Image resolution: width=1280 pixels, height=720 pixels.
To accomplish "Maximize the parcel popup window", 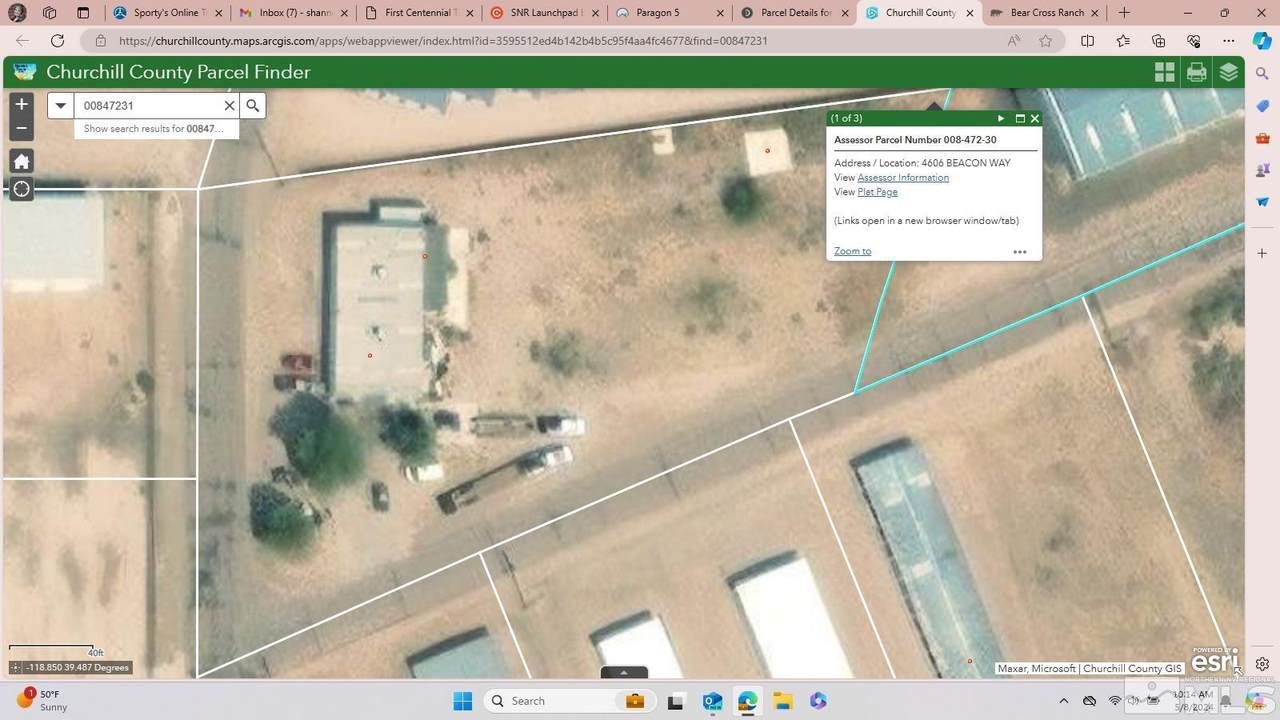I will pyautogui.click(x=1019, y=118).
